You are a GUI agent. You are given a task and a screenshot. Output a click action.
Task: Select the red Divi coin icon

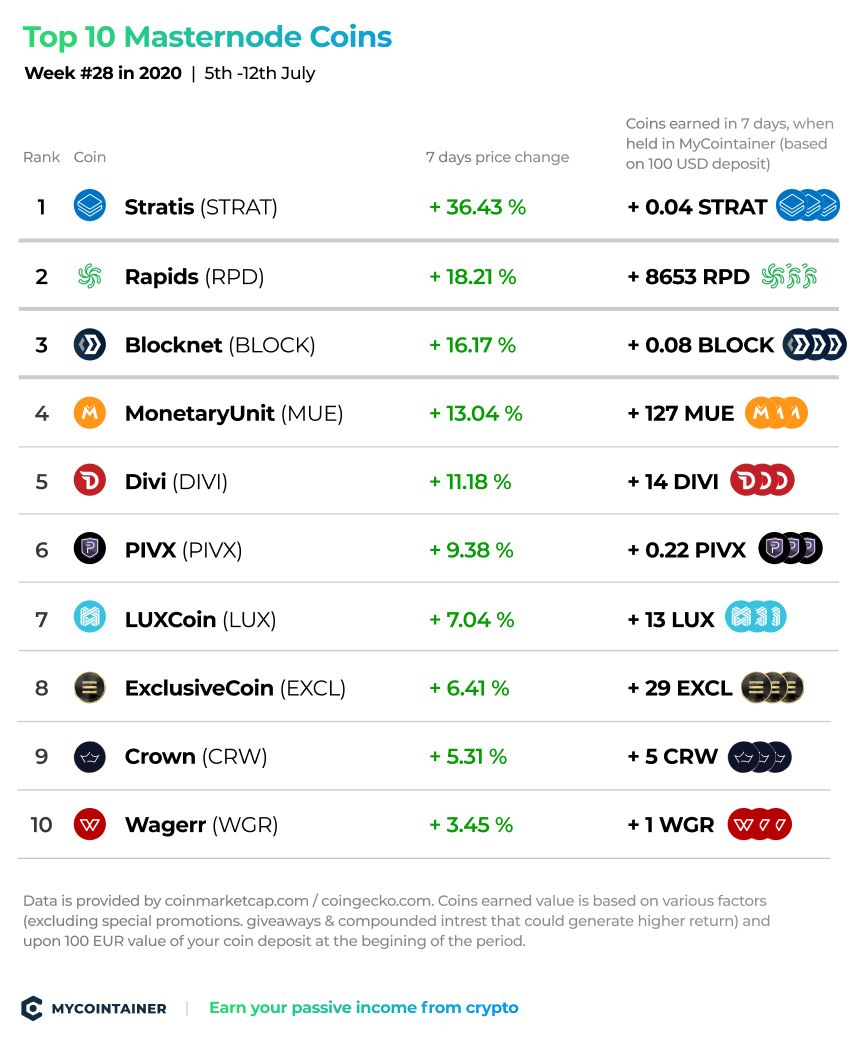[90, 481]
